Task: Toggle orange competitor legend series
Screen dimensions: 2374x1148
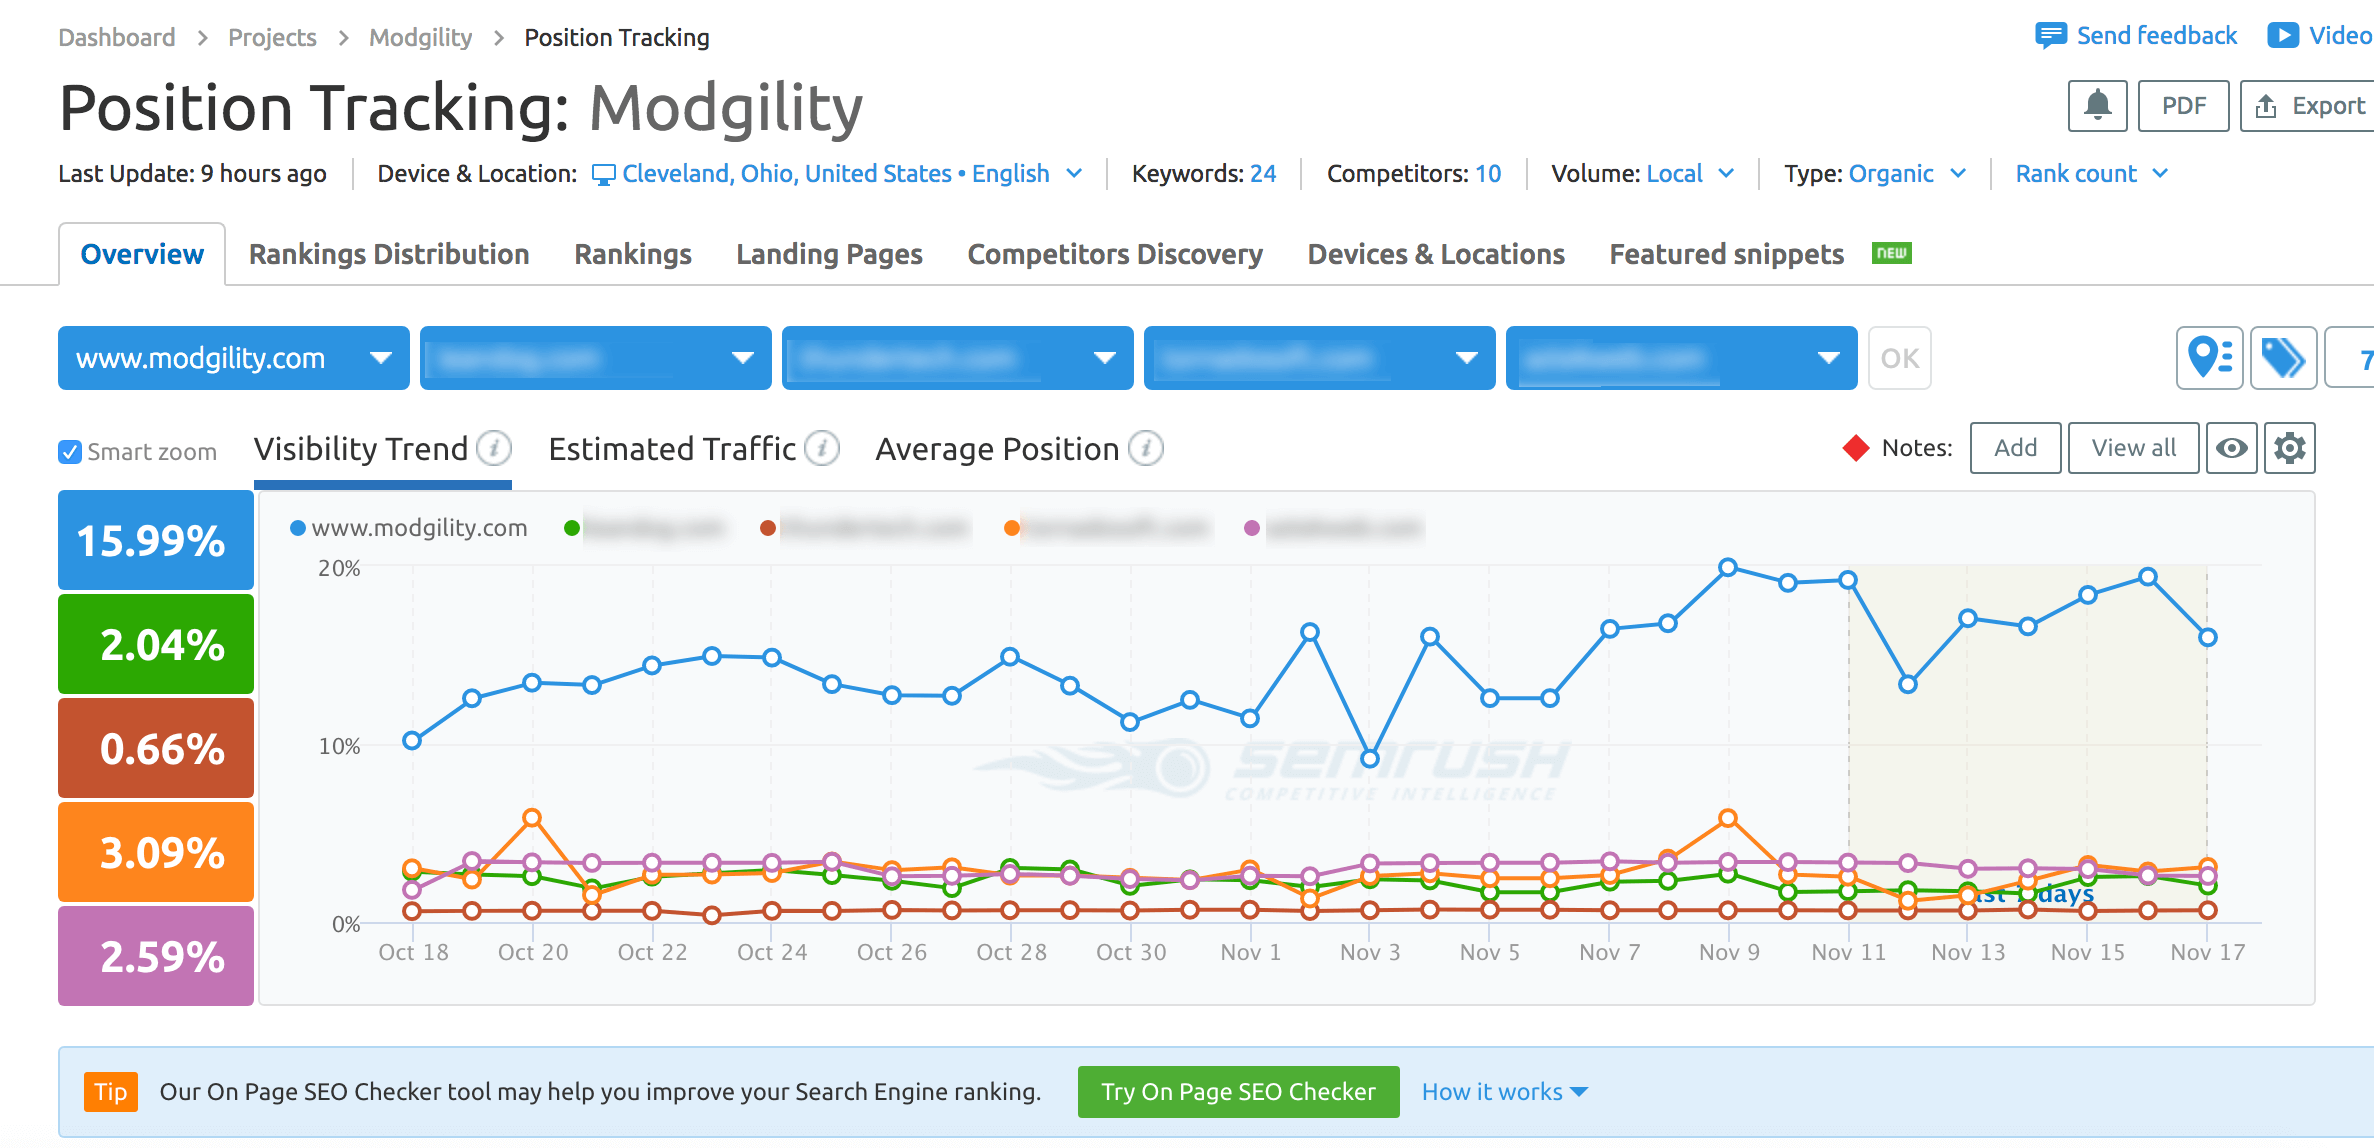Action: pyautogui.click(x=1107, y=528)
